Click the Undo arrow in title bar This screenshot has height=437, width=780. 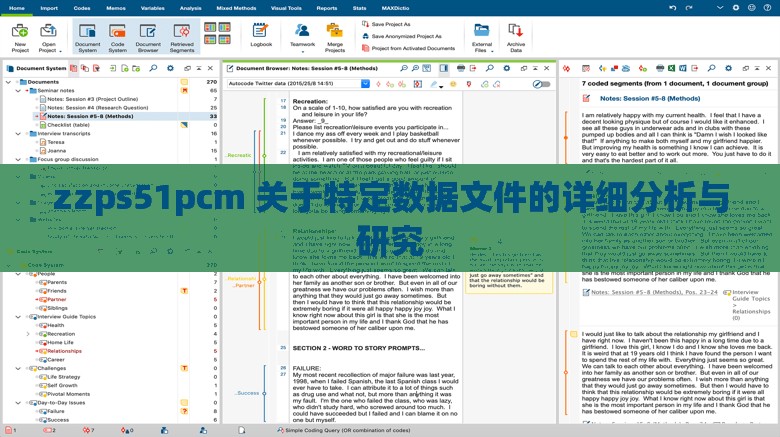pyautogui.click(x=673, y=8)
